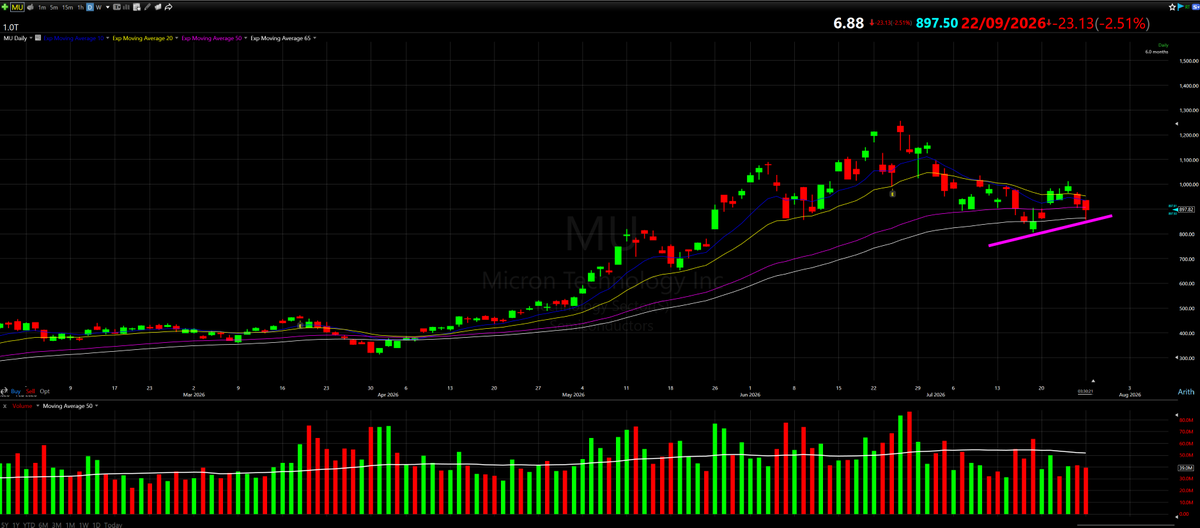
Task: Click the Aug 2026 time axis label
Action: point(1130,395)
